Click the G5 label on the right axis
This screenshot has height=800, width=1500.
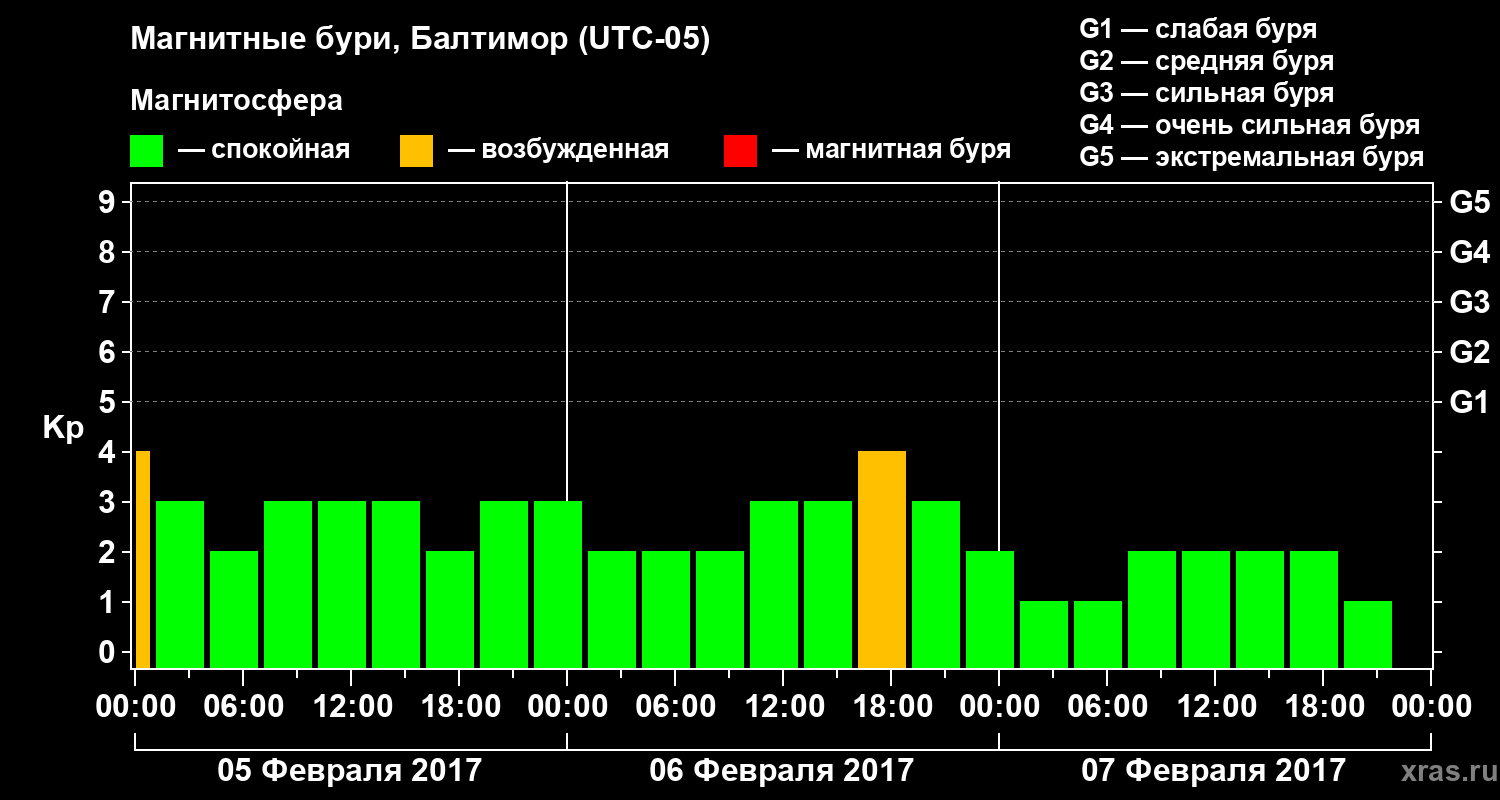click(x=1469, y=202)
